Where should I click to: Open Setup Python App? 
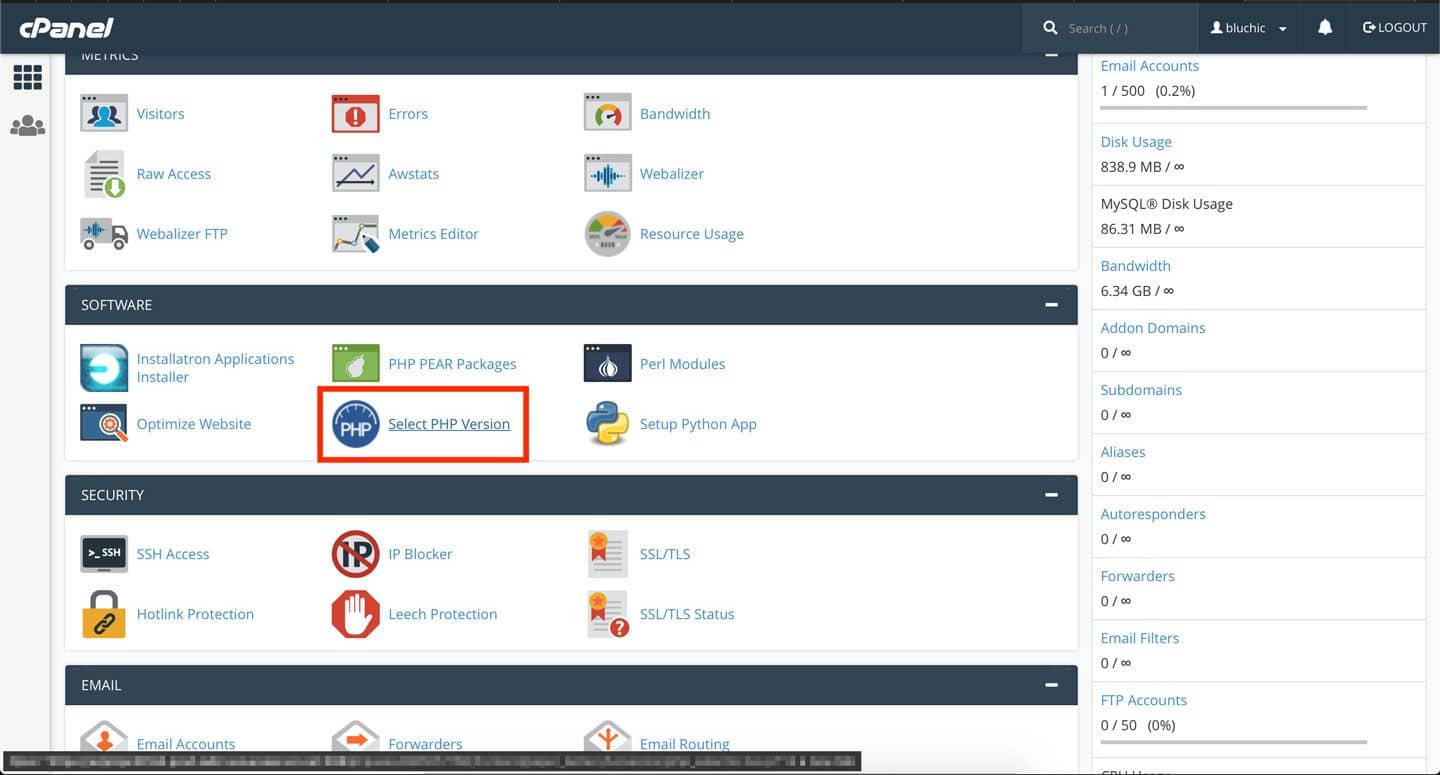pyautogui.click(x=698, y=423)
